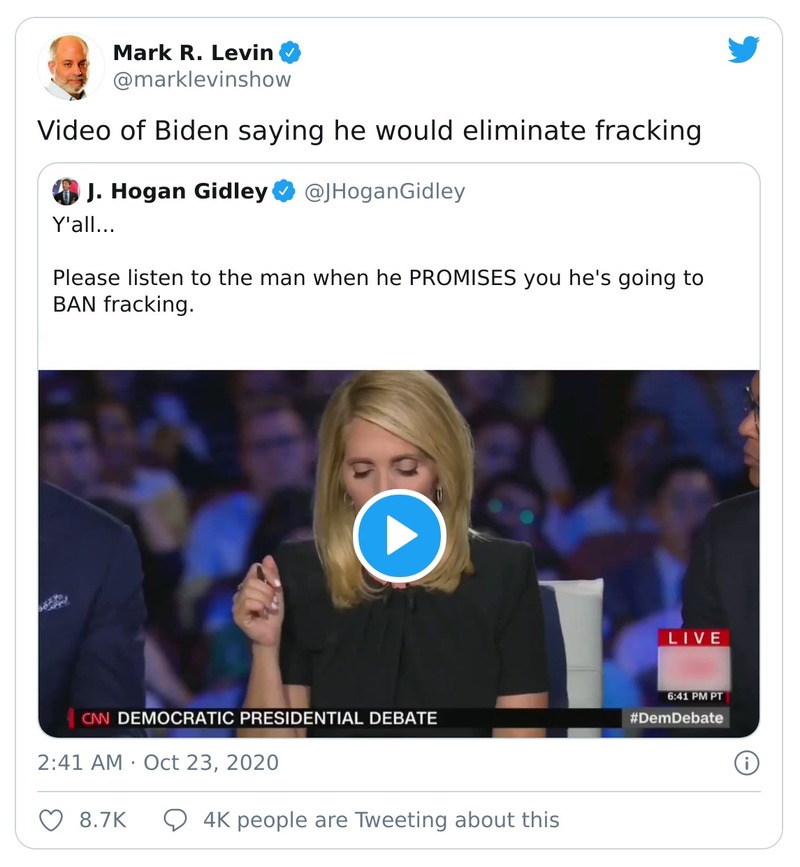The width and height of the screenshot is (800, 867).
Task: Click Mark R. Levin's profile avatar
Action: pos(70,66)
